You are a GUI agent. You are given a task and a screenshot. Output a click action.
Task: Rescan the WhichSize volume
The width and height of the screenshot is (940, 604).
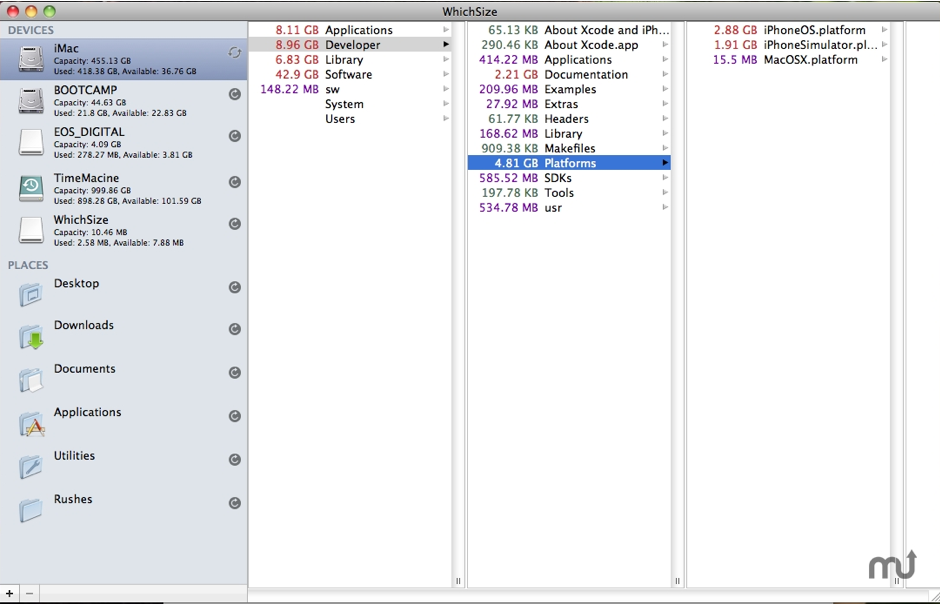(x=235, y=224)
